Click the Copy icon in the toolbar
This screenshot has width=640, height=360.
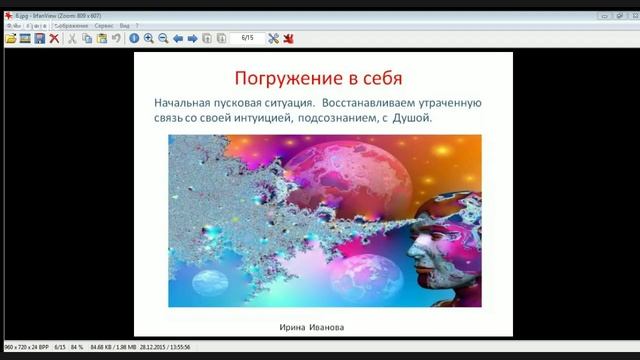tap(87, 38)
